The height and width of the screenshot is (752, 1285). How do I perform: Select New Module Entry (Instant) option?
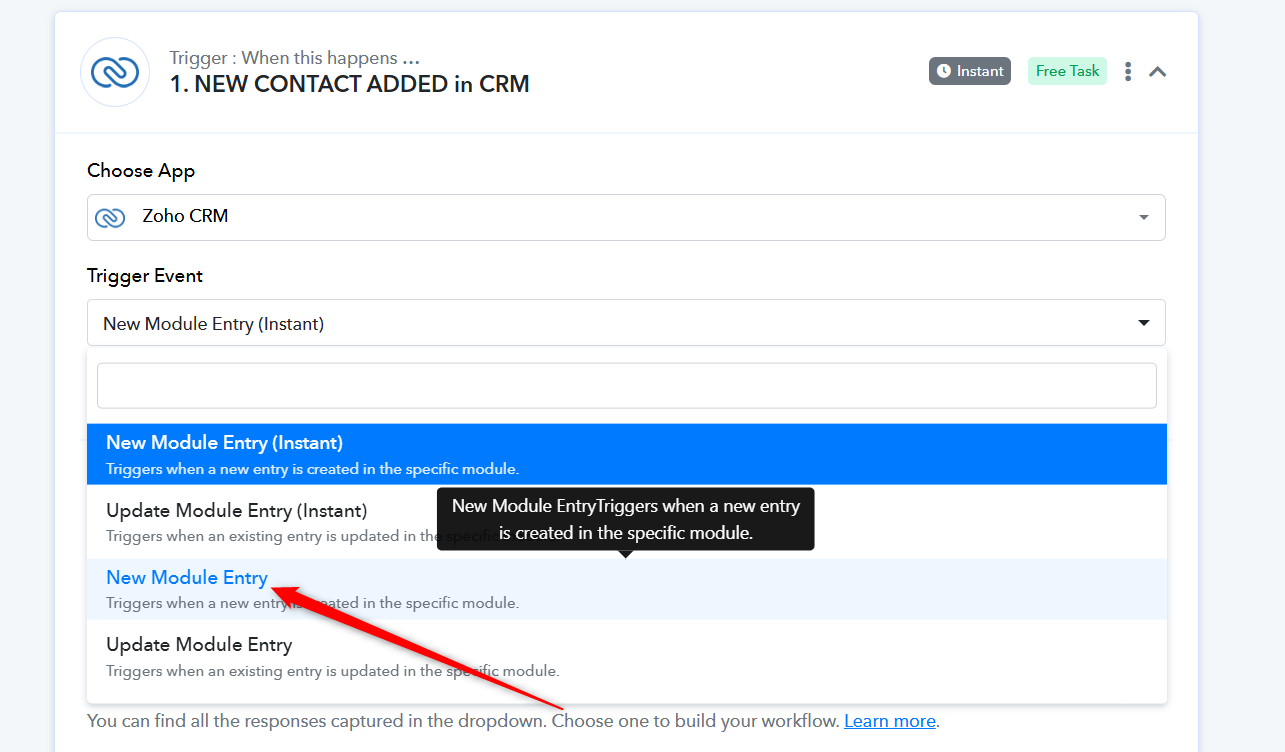coord(626,454)
